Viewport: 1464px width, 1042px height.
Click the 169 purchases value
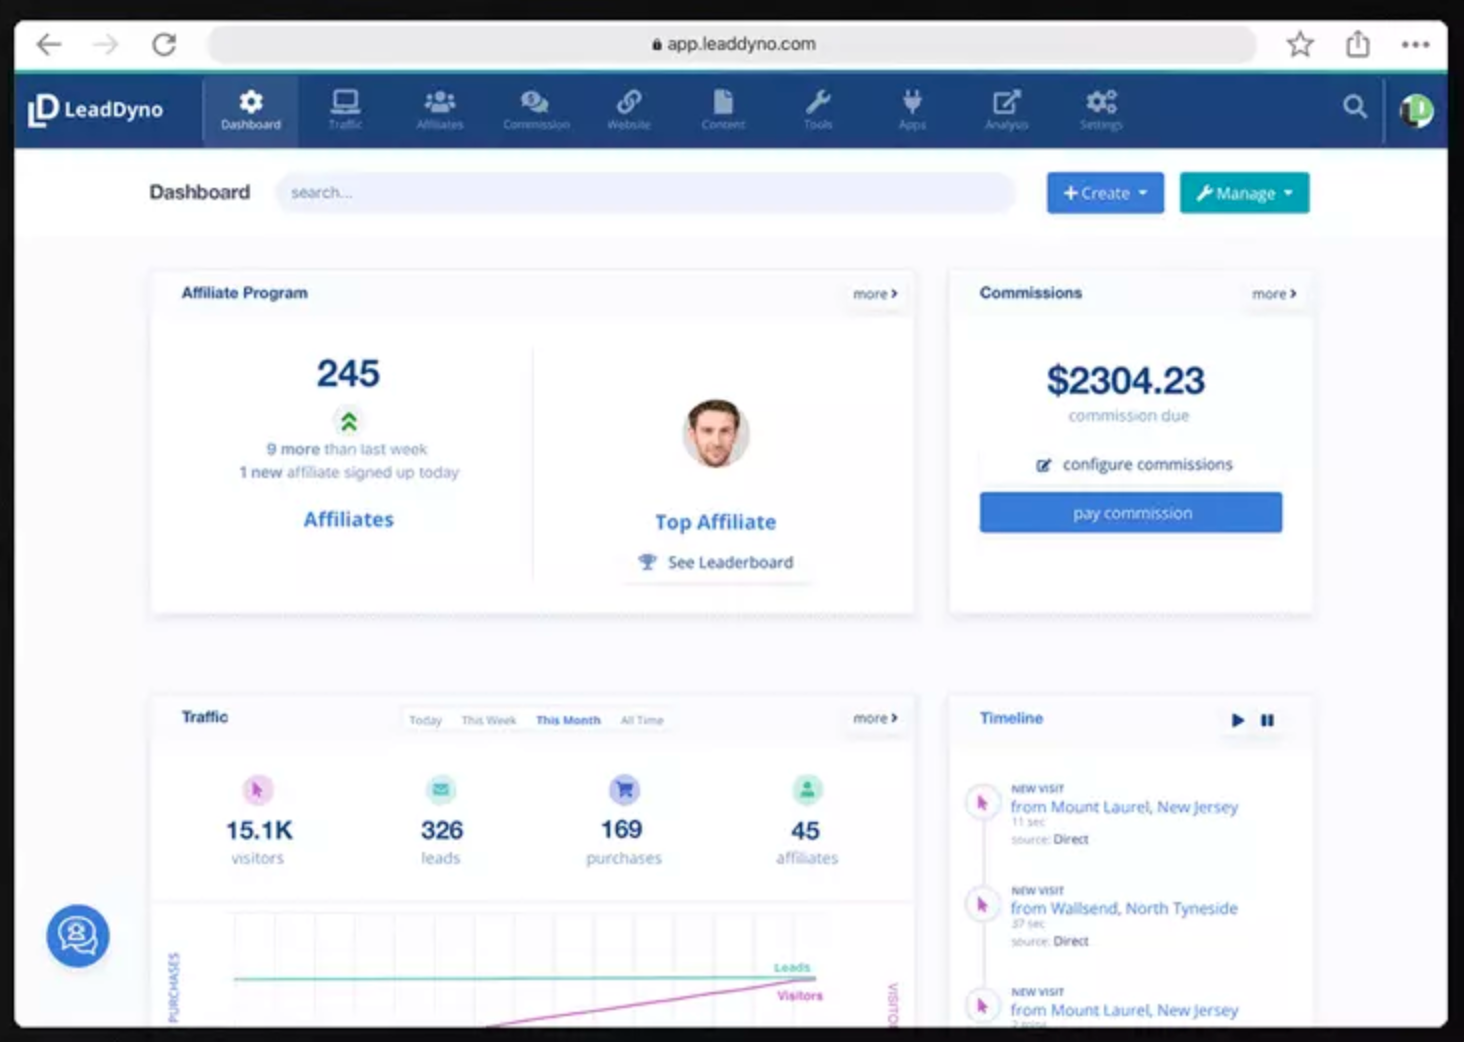tap(622, 829)
